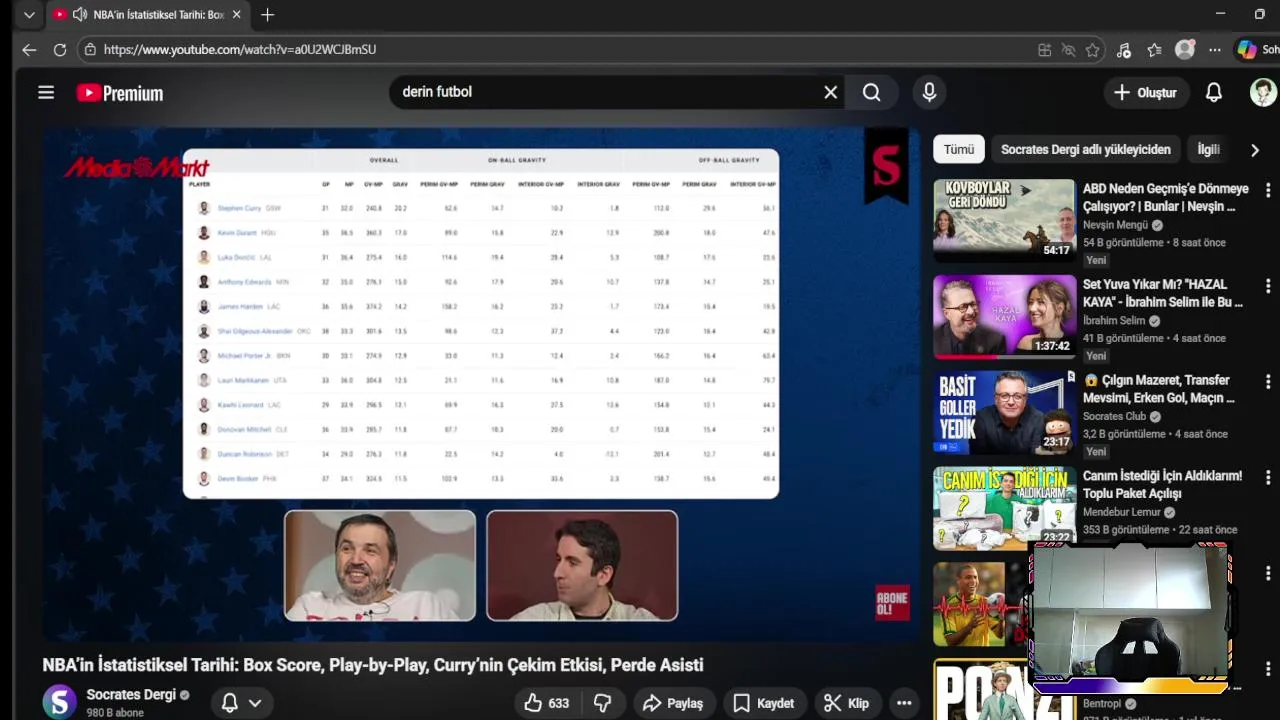This screenshot has width=1280, height=720.
Task: Click in the derin futbol search field
Action: [x=605, y=92]
